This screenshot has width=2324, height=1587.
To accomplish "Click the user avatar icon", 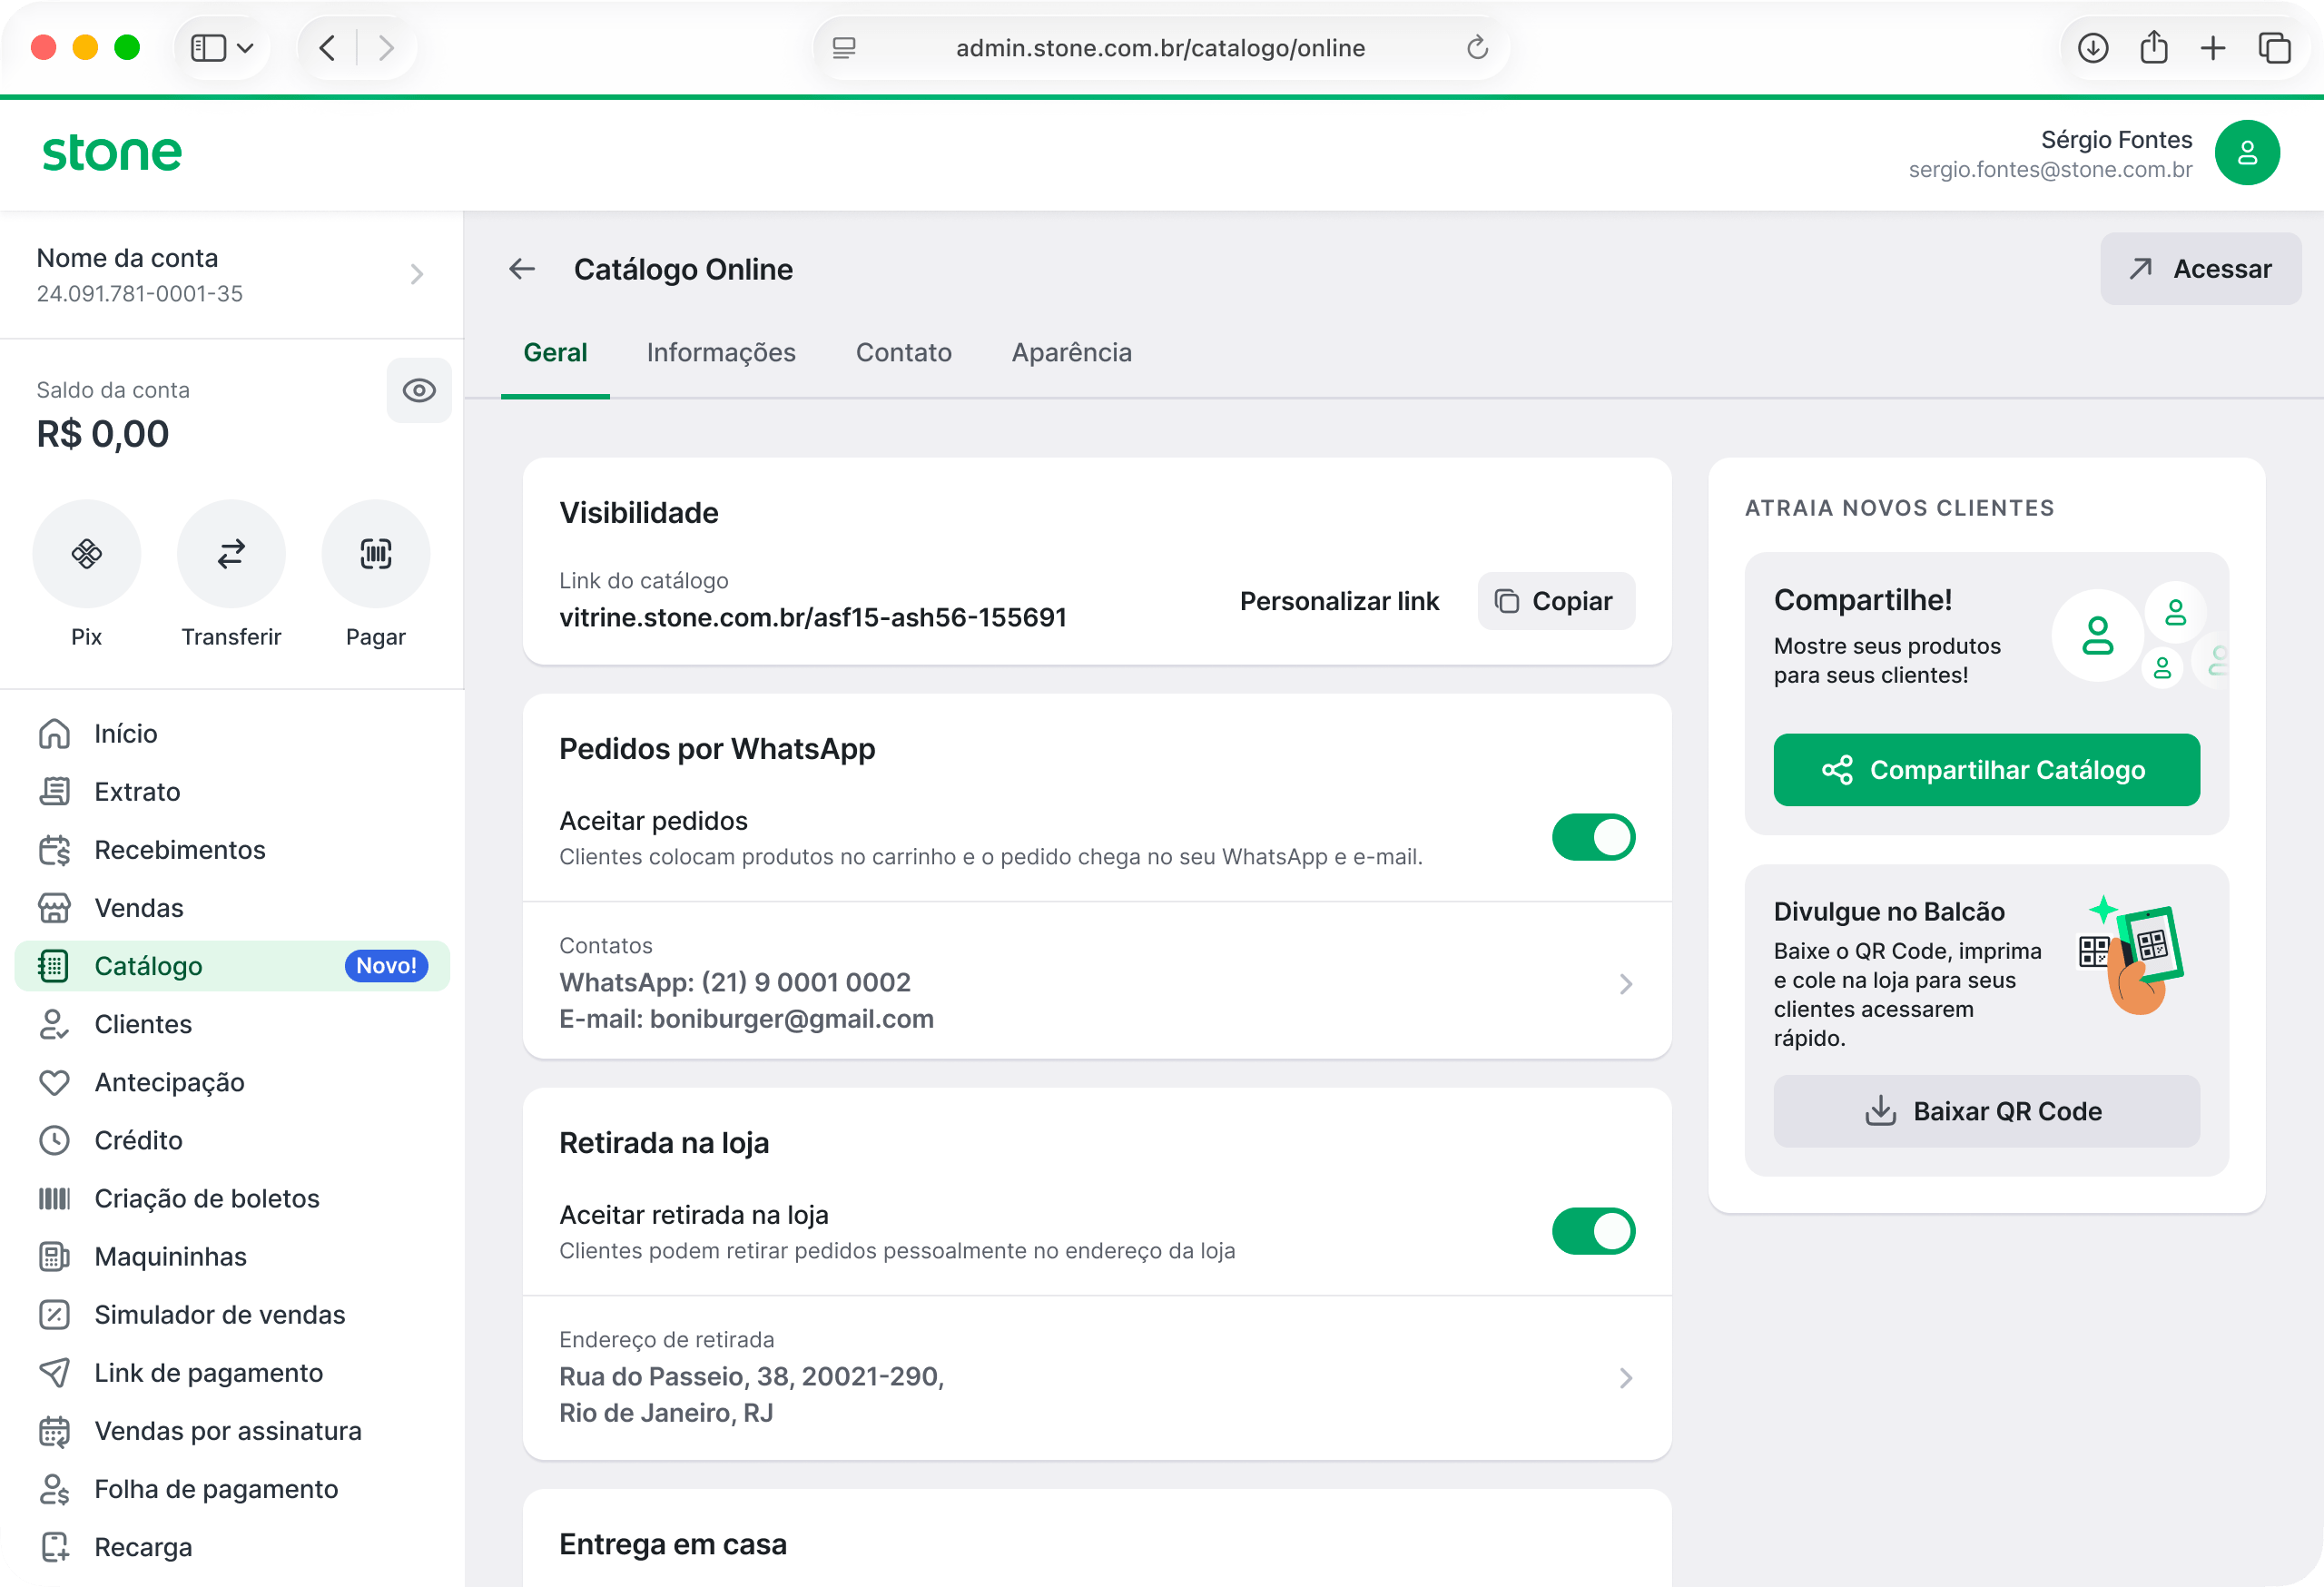I will (2246, 153).
